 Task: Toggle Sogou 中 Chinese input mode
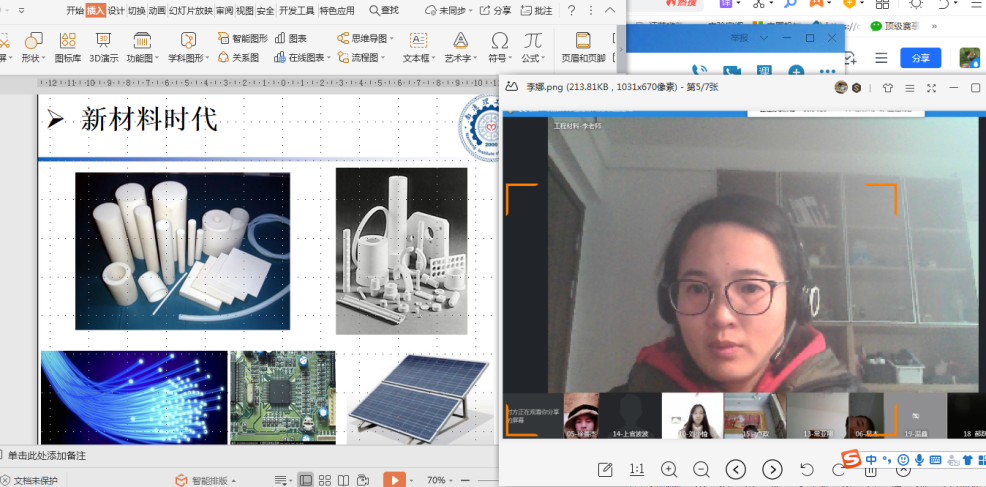tap(871, 460)
